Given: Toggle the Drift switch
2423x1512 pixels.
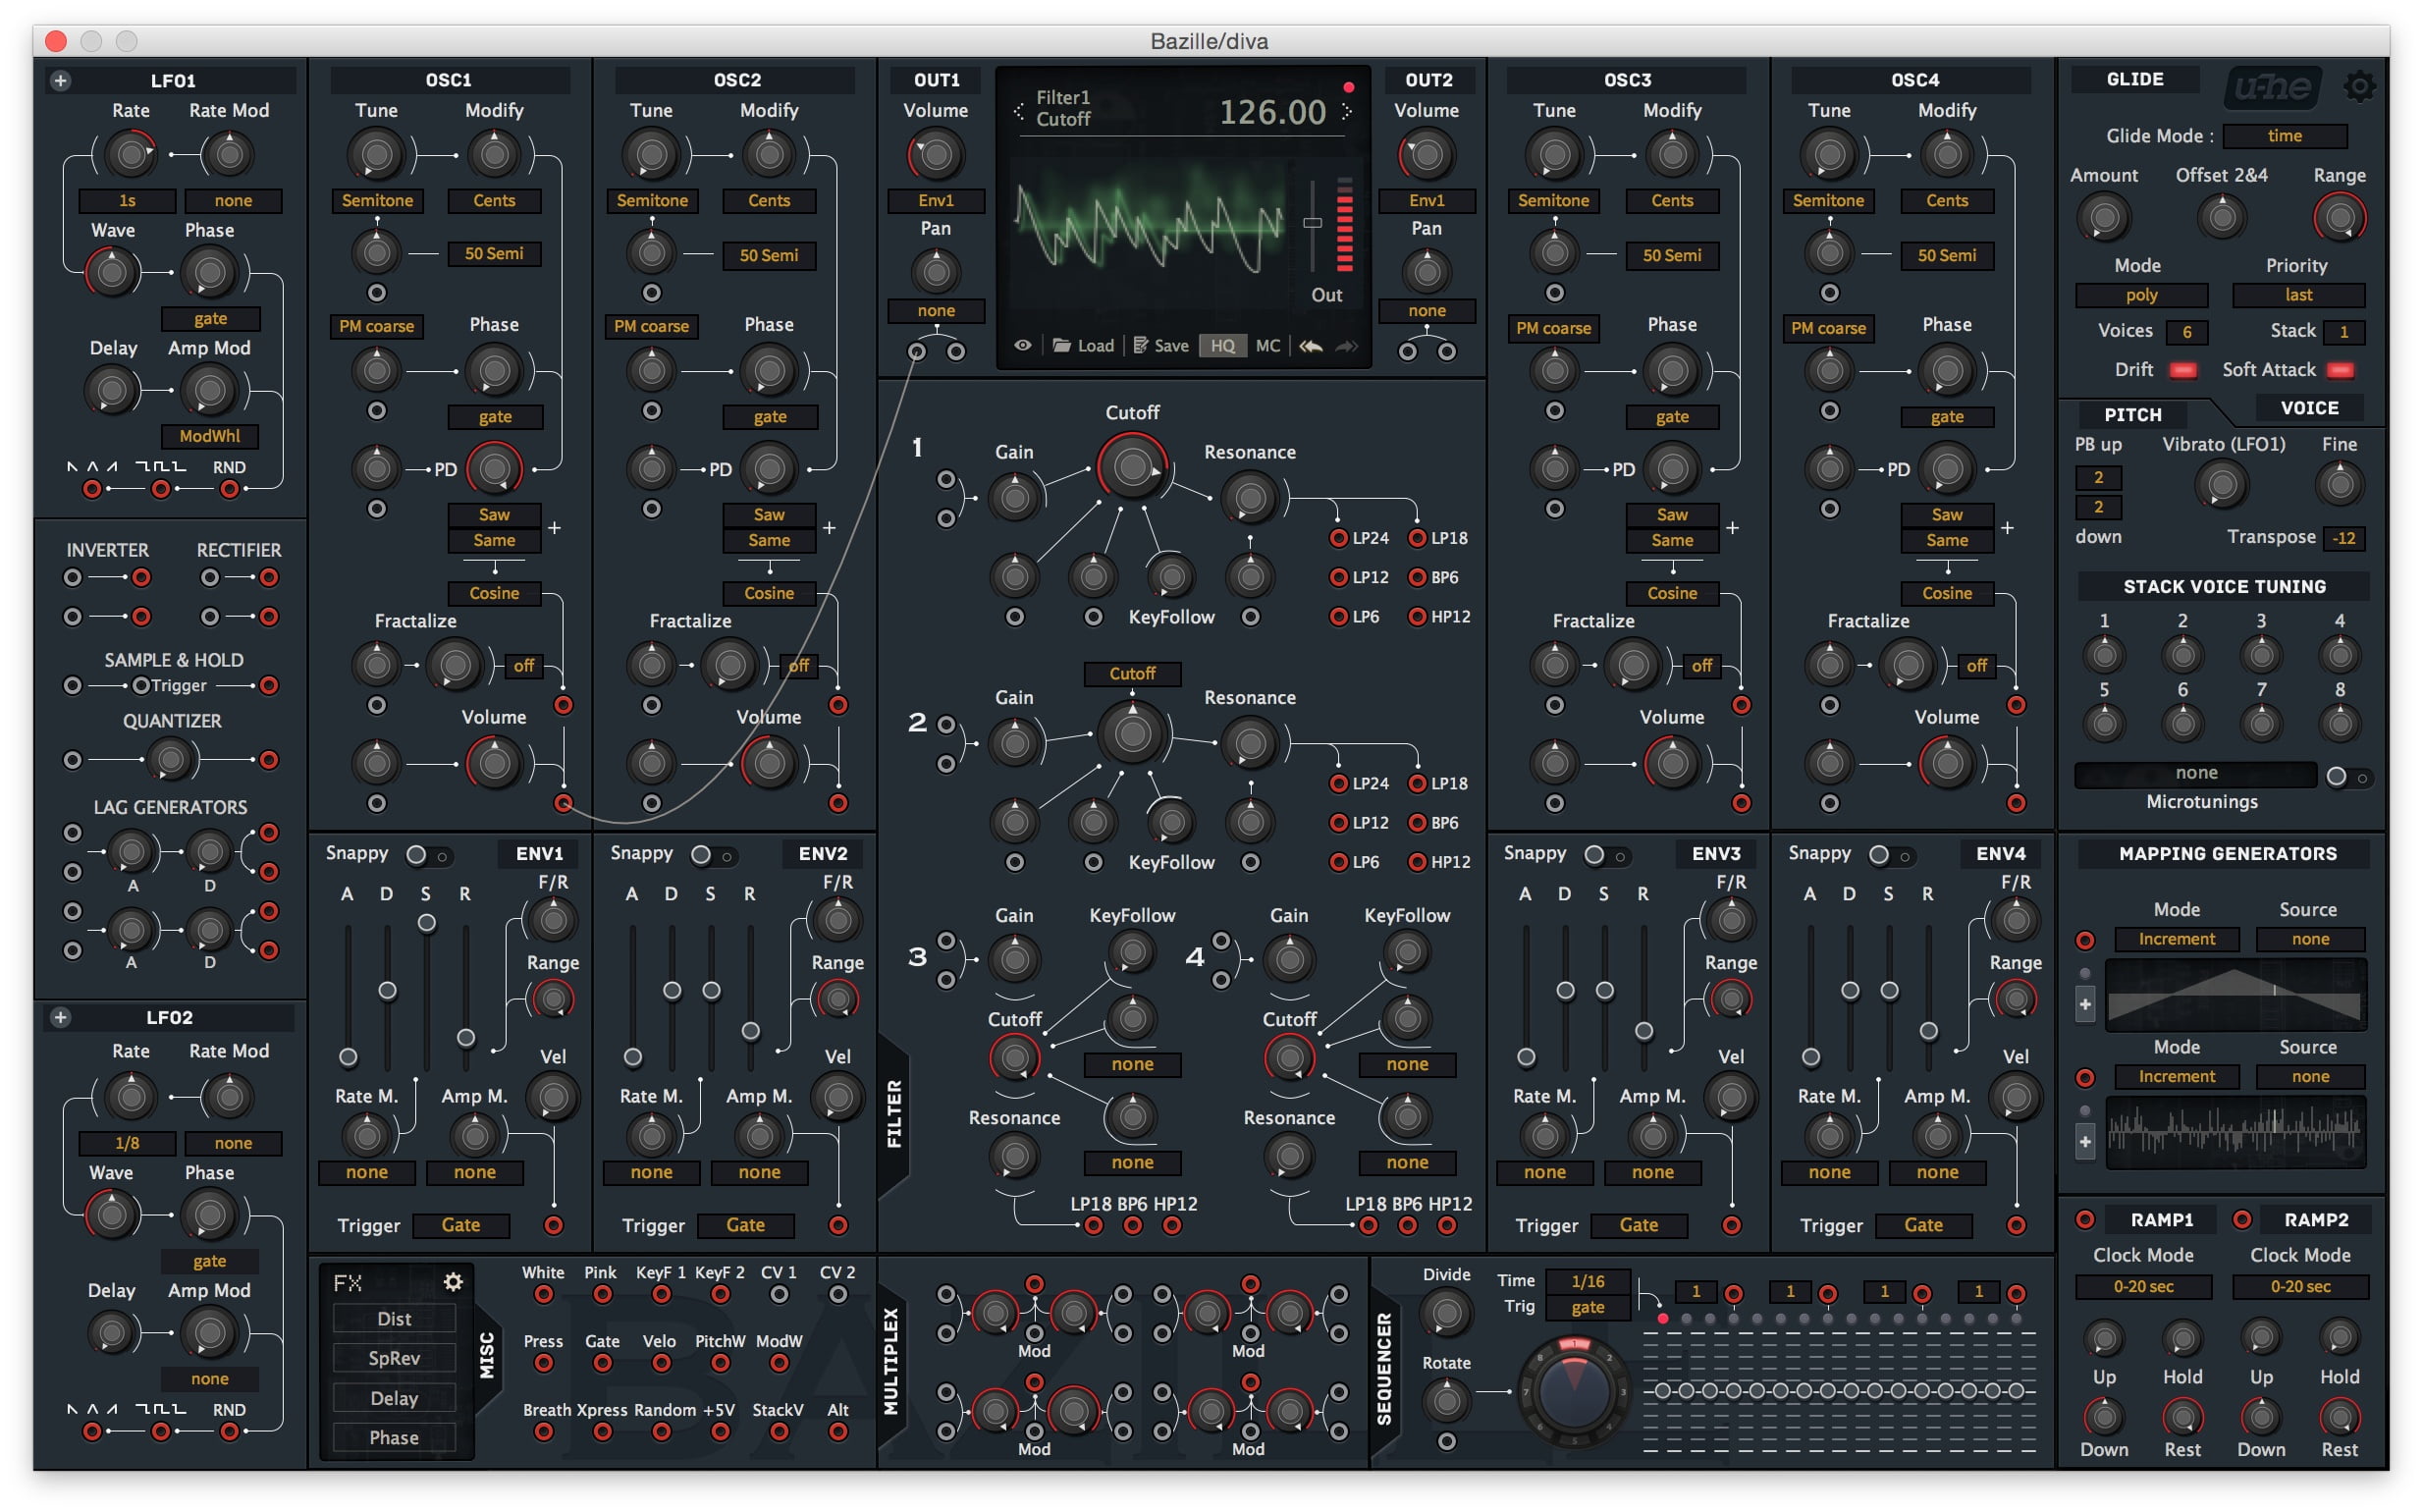Looking at the screenshot, I should coord(2183,371).
